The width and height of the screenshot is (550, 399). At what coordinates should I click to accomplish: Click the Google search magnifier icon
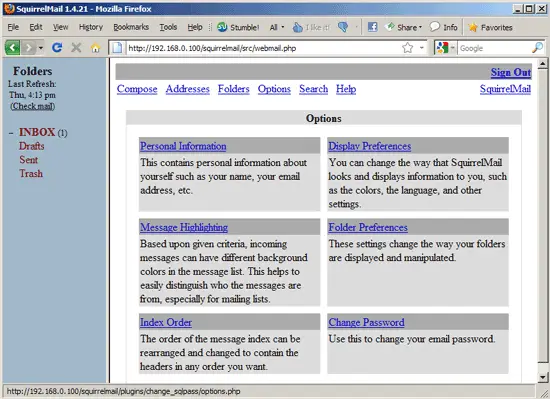tap(537, 48)
